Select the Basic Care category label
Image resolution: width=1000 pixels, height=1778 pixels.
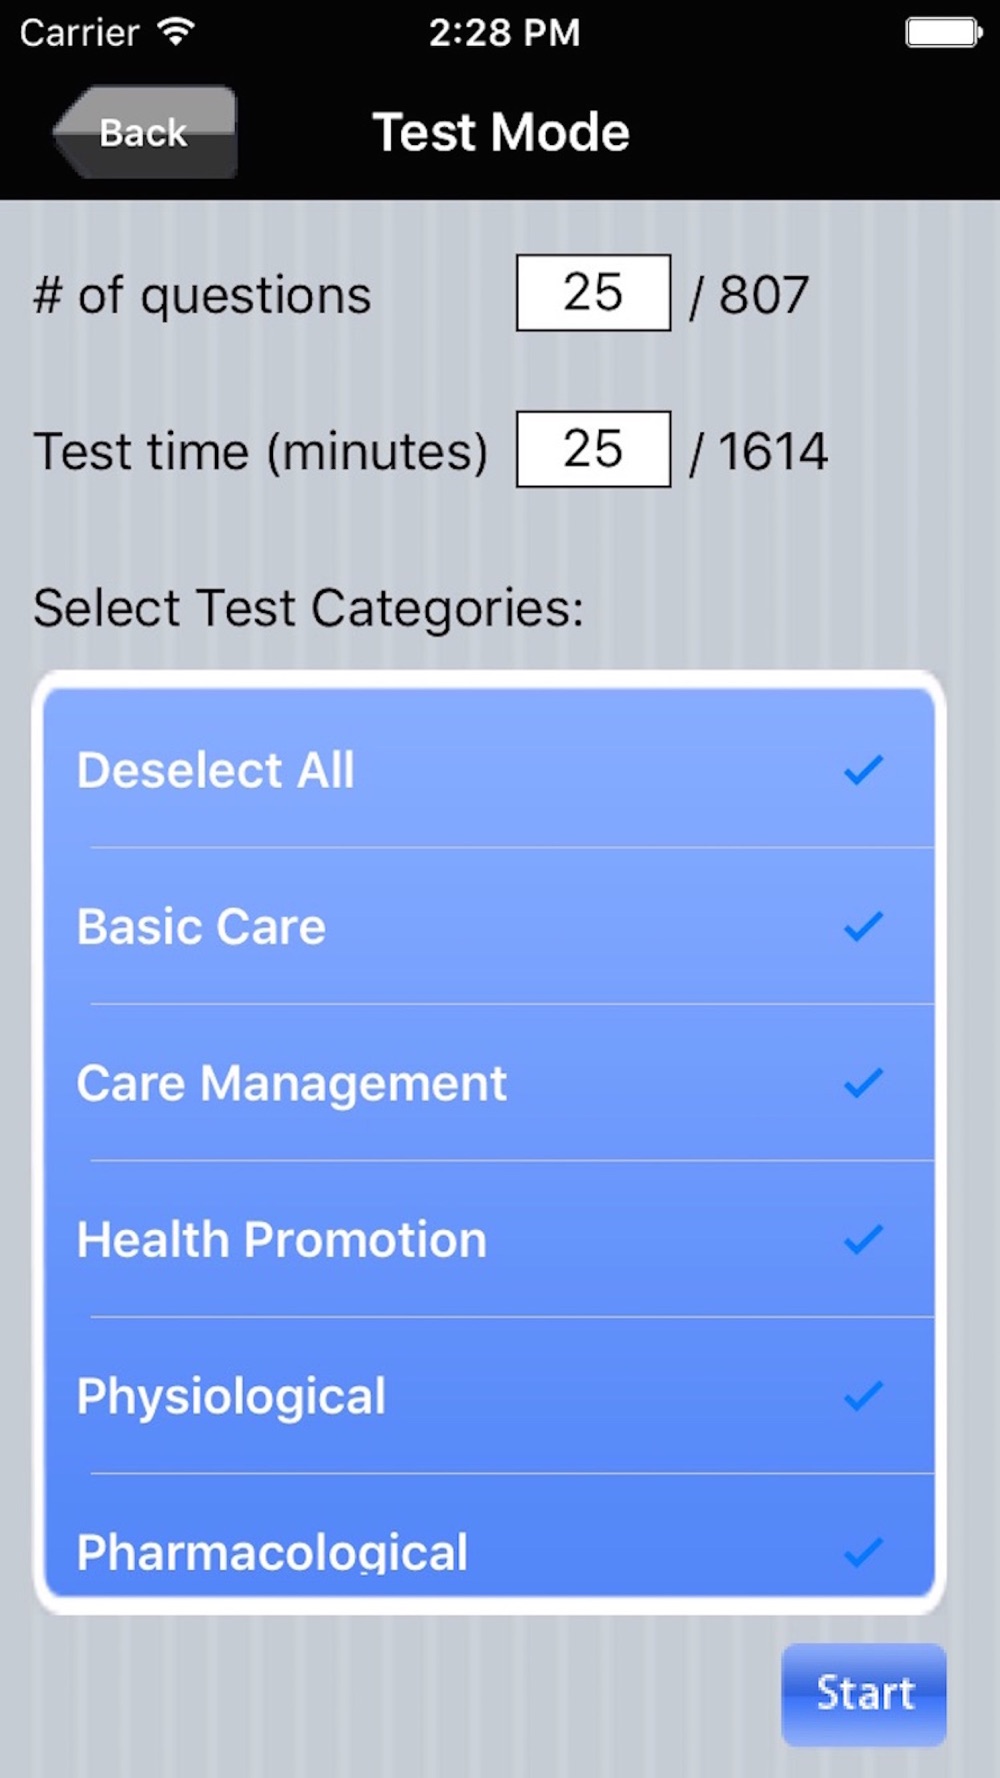[x=202, y=926]
